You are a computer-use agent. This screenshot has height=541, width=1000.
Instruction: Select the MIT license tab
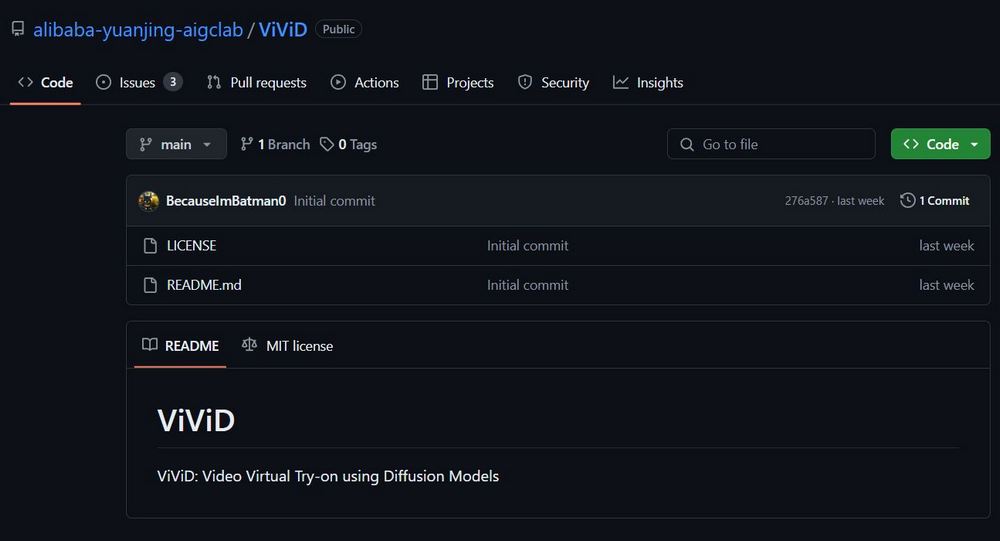[288, 345]
